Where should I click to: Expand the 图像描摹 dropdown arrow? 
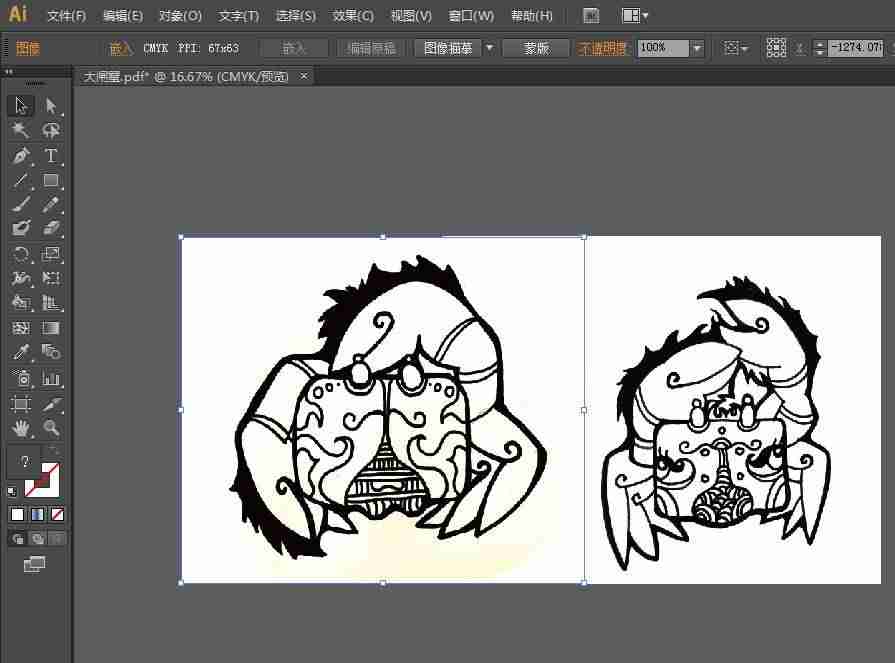point(489,48)
